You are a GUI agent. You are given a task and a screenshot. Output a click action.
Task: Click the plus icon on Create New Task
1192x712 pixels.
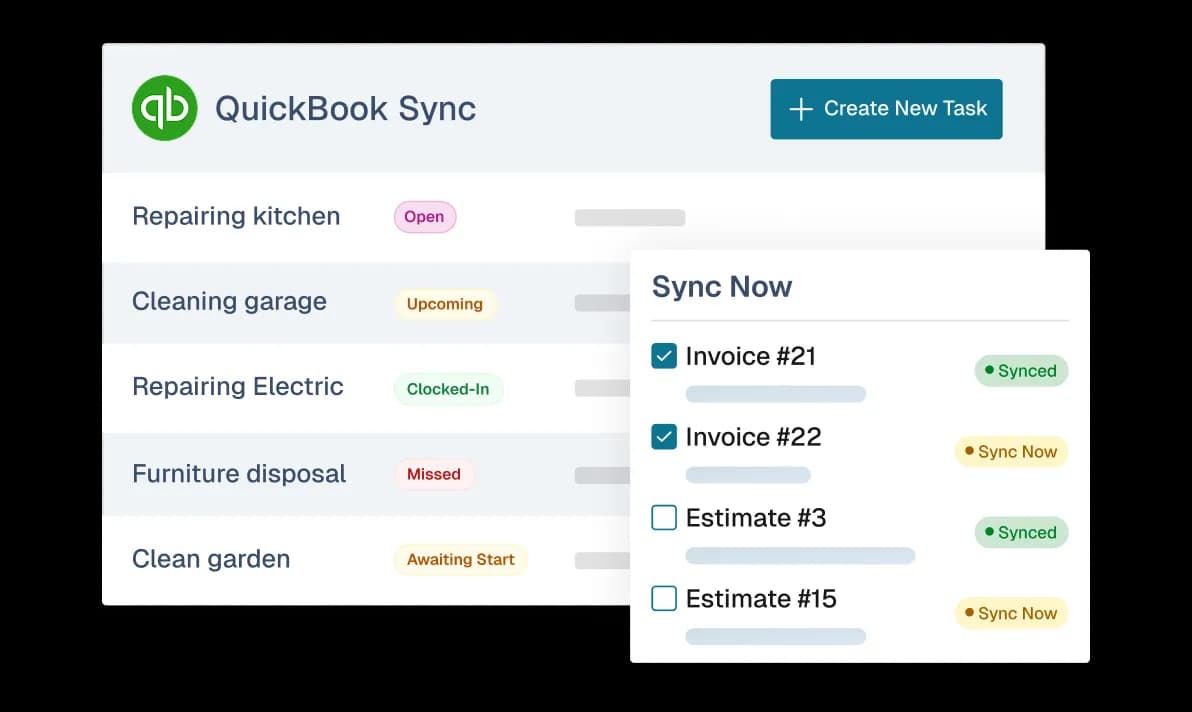[800, 109]
